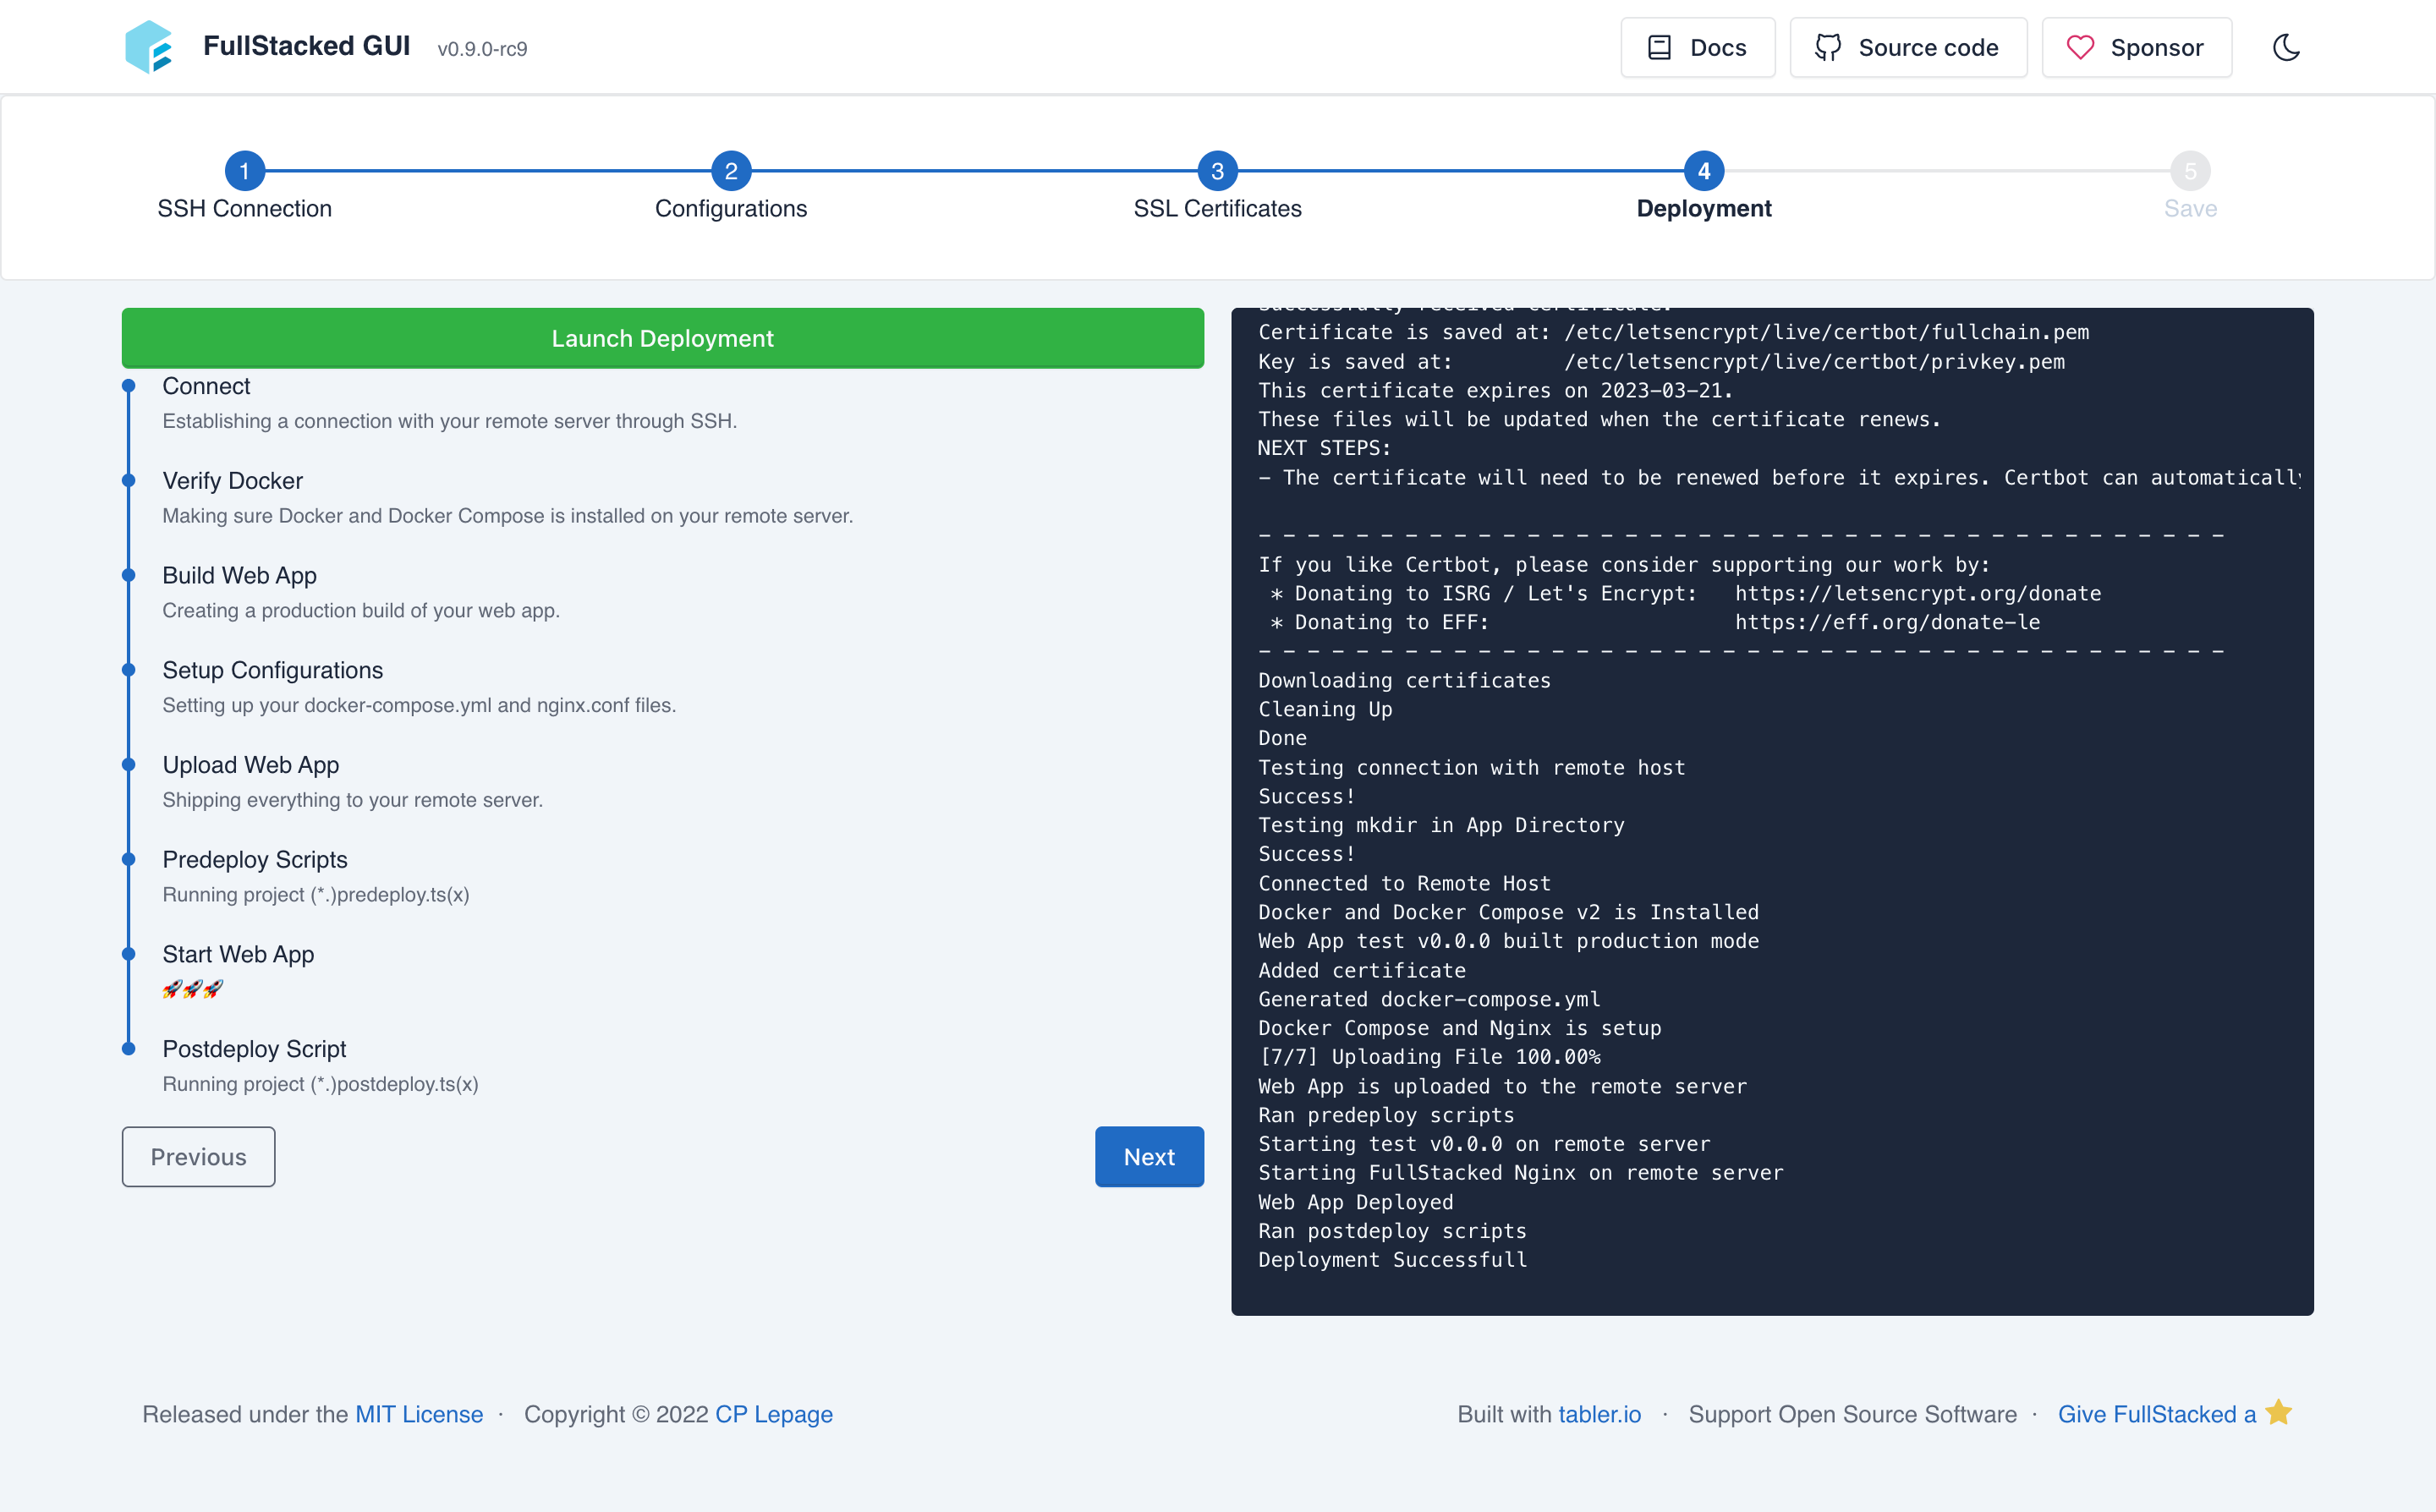2436x1512 pixels.
Task: Select step 4 Deployment circle
Action: click(1703, 171)
